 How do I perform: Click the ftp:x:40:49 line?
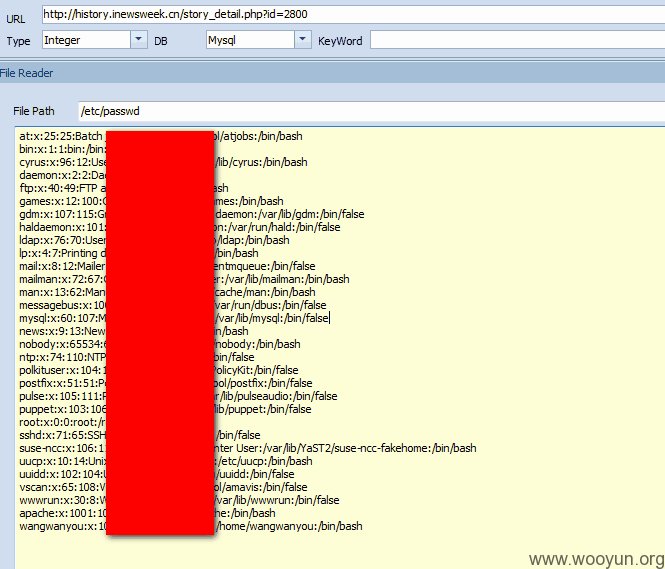coord(124,188)
